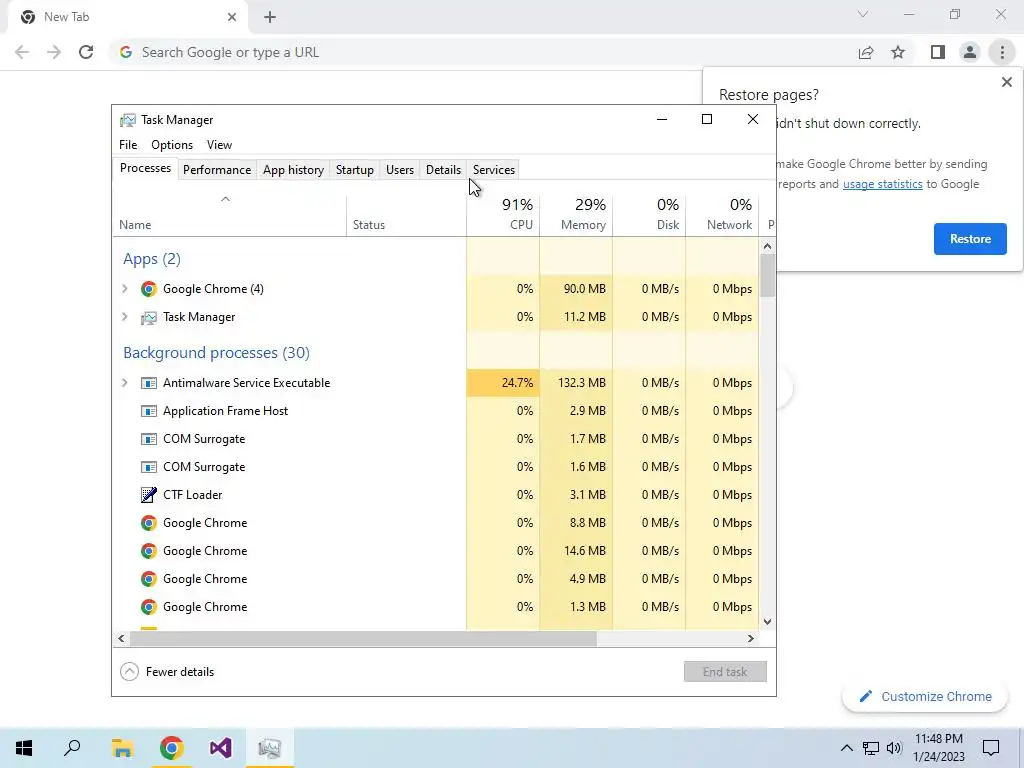The height and width of the screenshot is (768, 1024).
Task: Bookmark this tab with the star icon
Action: [898, 52]
